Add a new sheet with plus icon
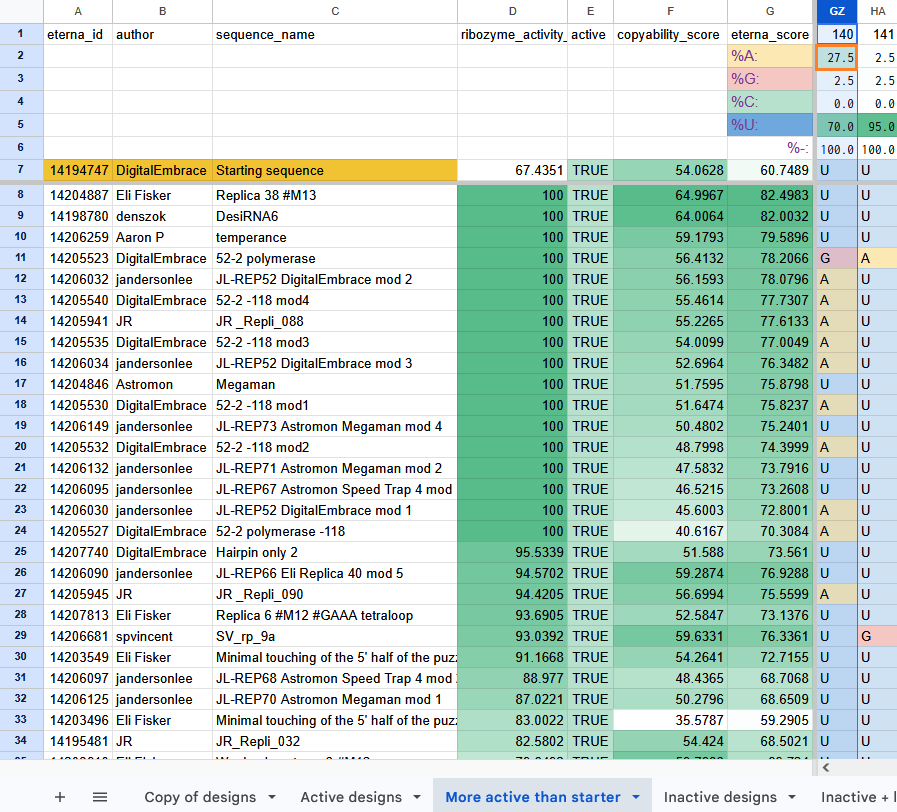This screenshot has width=897, height=812. click(x=59, y=797)
